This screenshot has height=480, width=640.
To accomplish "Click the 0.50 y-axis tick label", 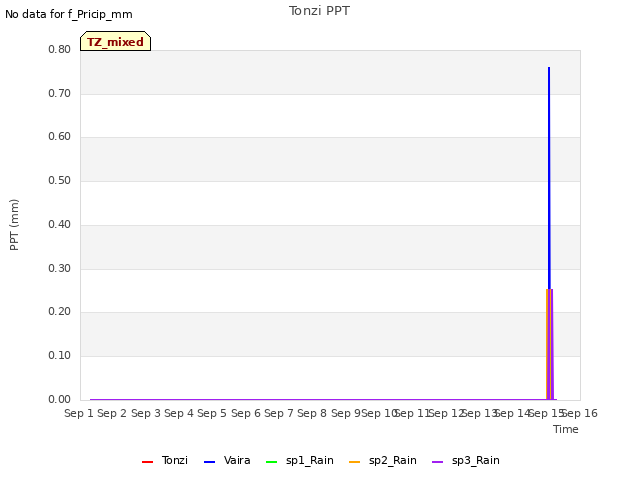I will click(x=60, y=180).
